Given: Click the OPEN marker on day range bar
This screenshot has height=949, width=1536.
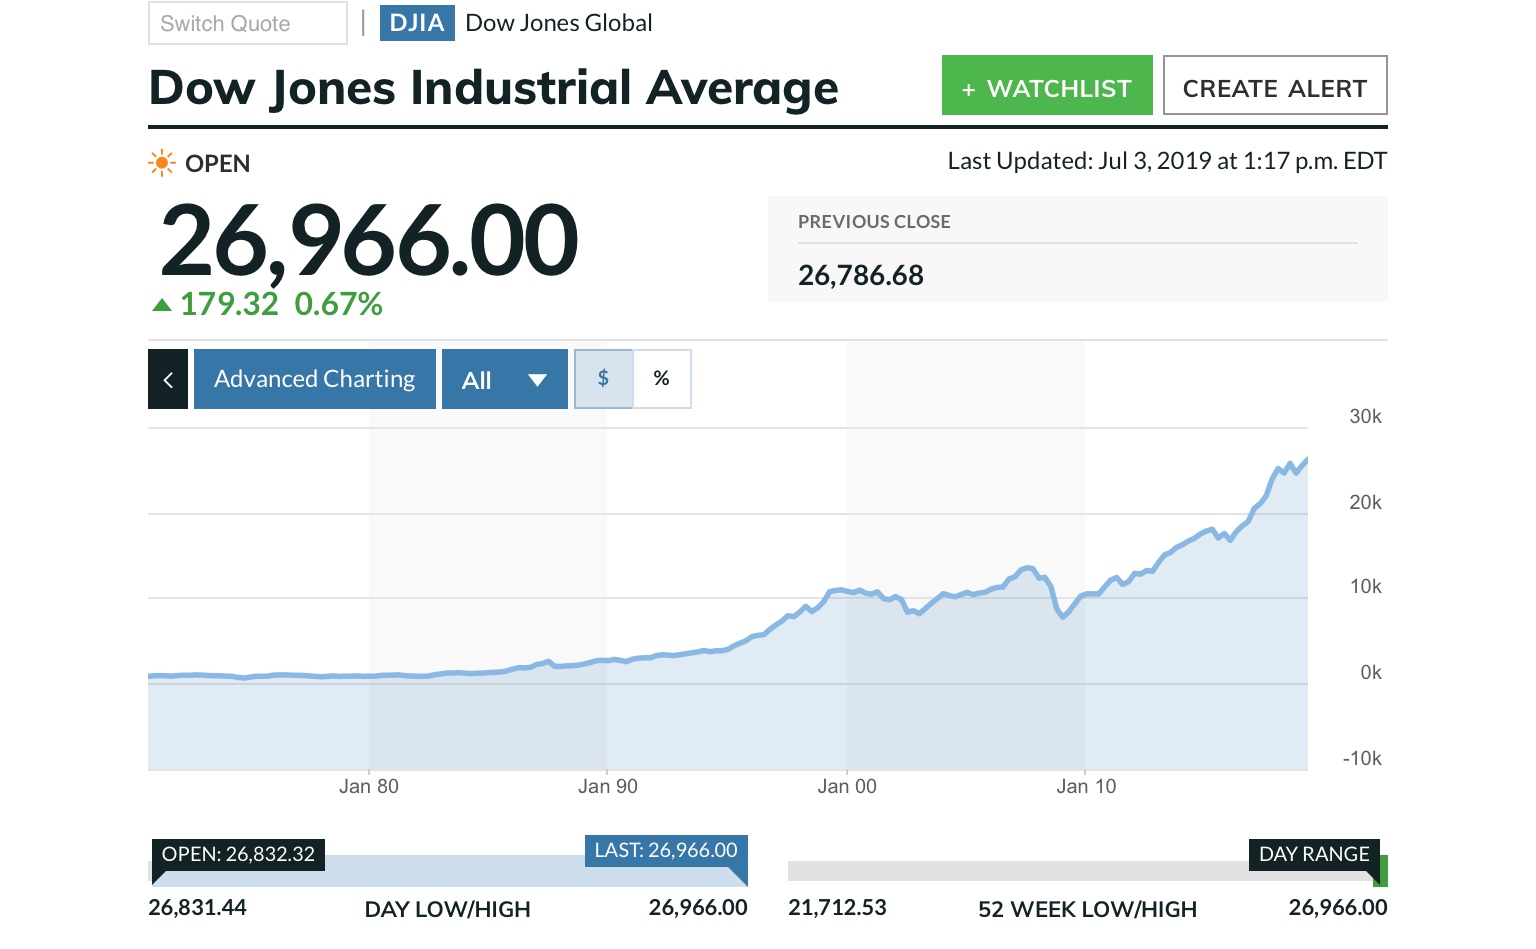Looking at the screenshot, I should click(x=238, y=854).
